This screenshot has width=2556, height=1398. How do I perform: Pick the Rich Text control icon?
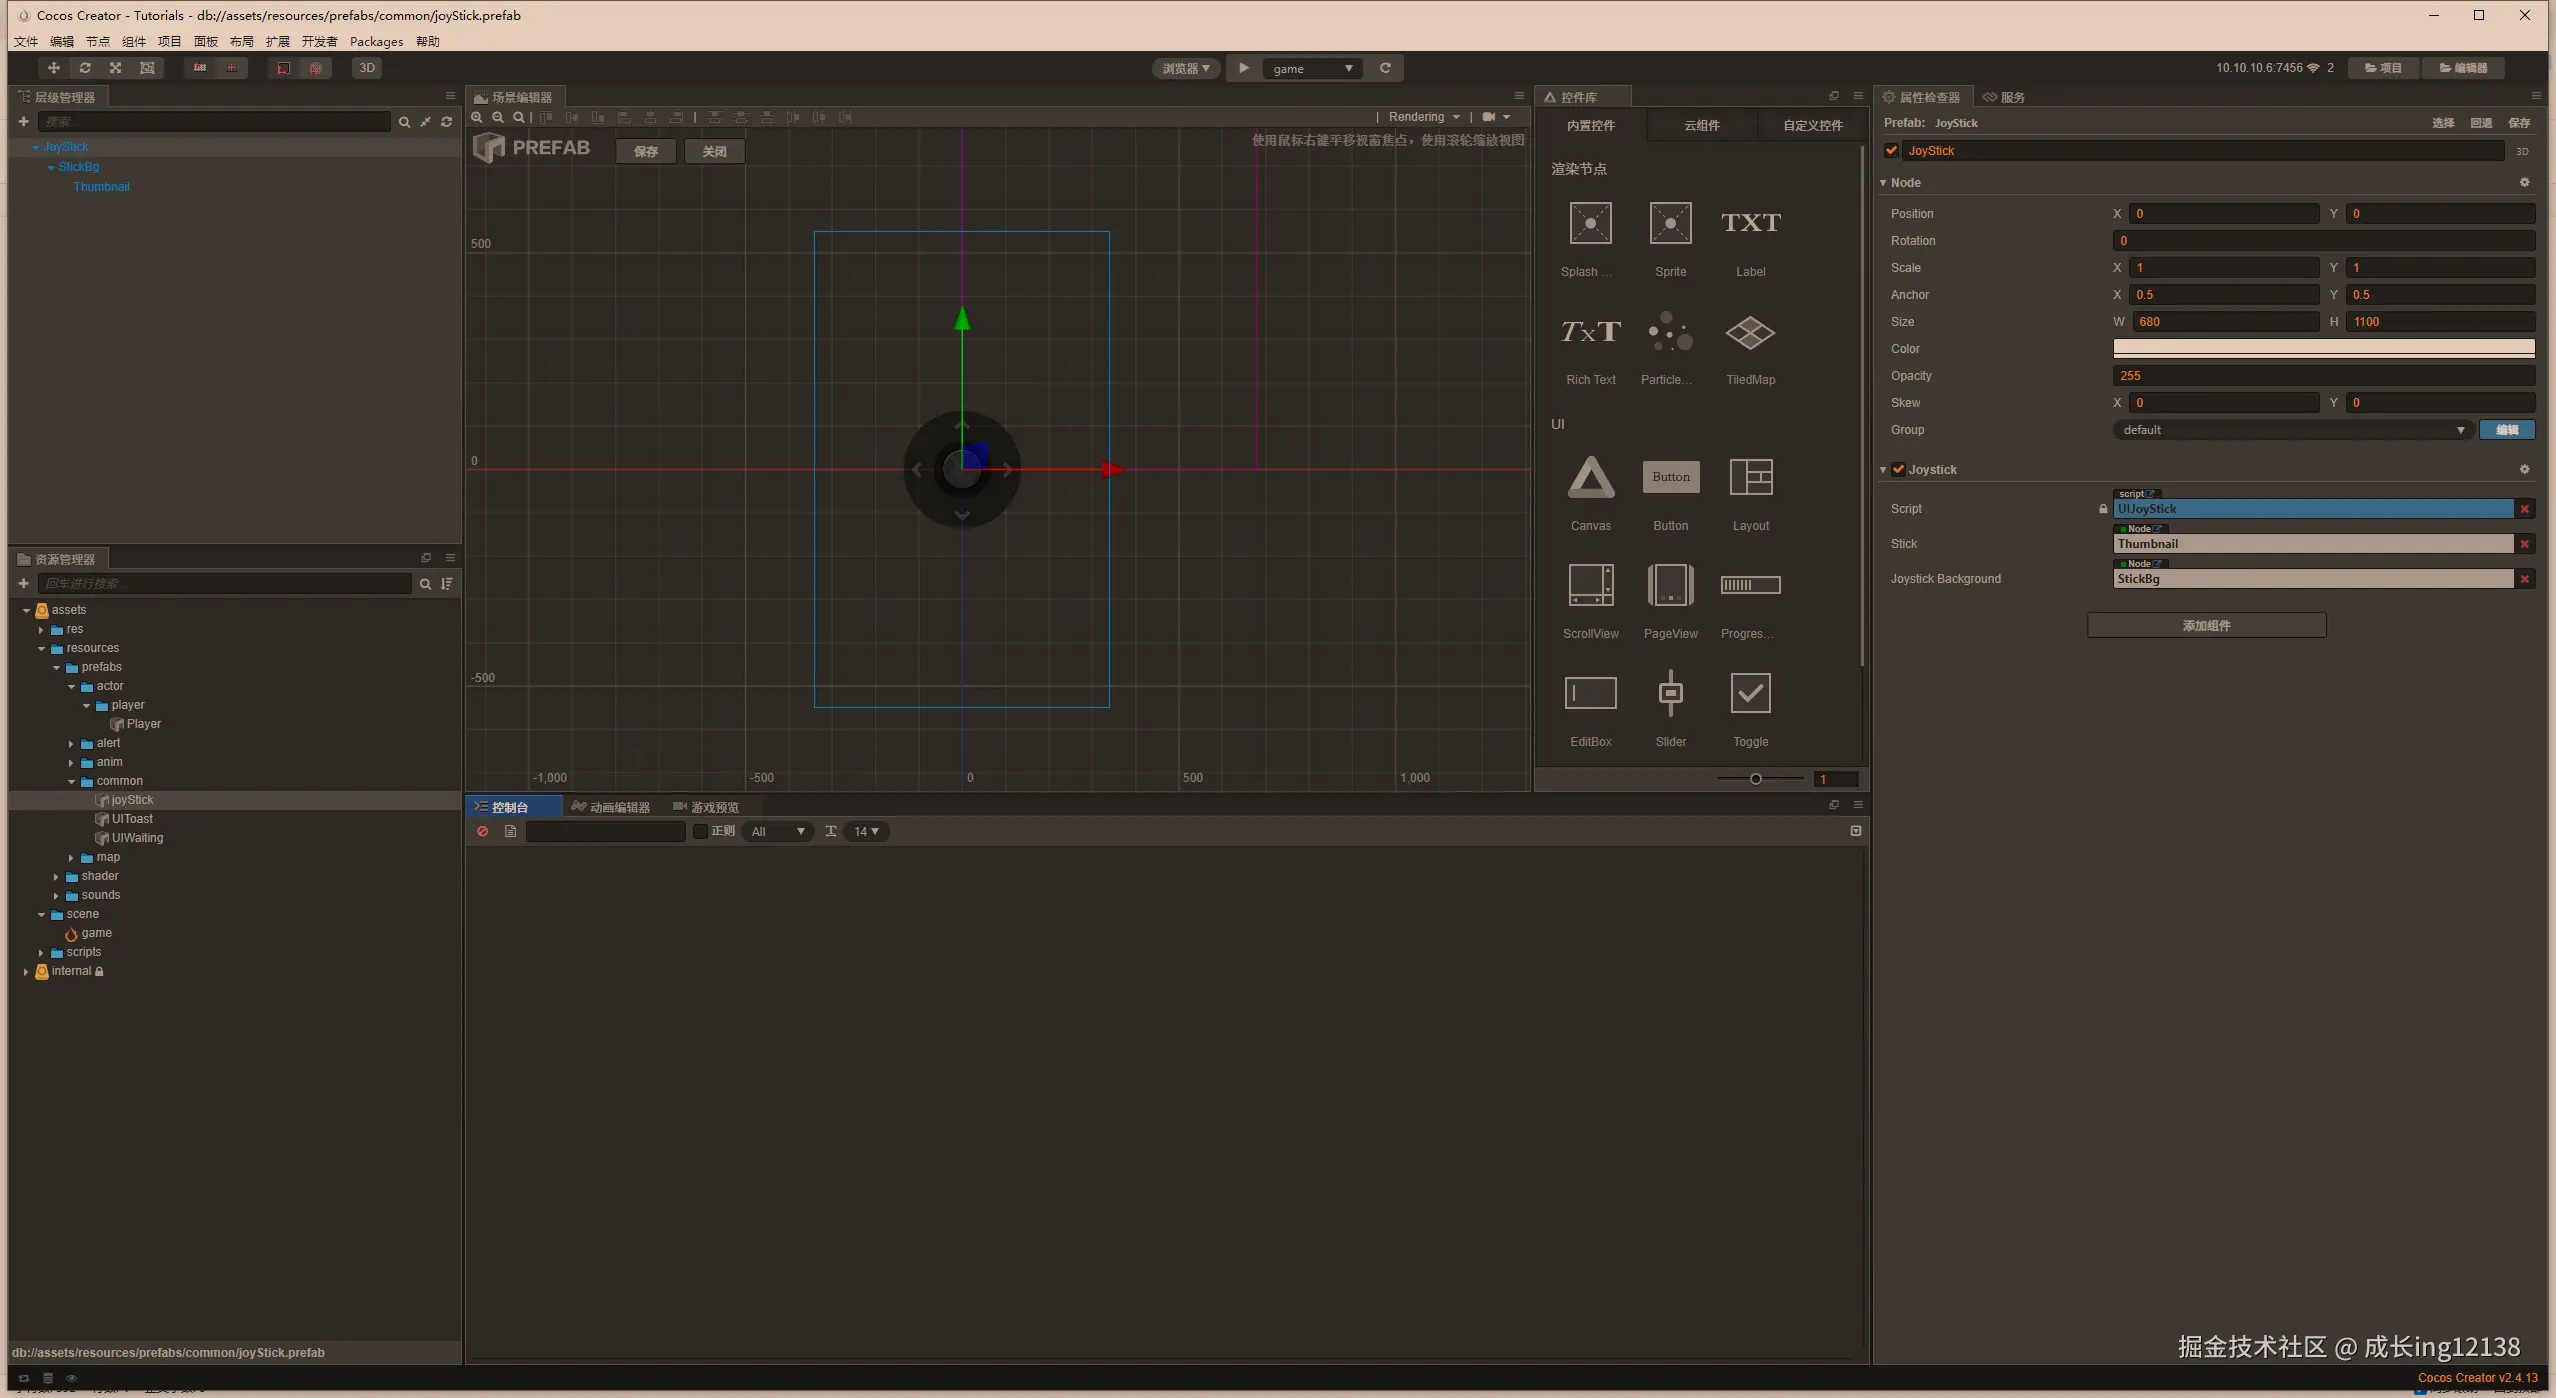(x=1590, y=333)
